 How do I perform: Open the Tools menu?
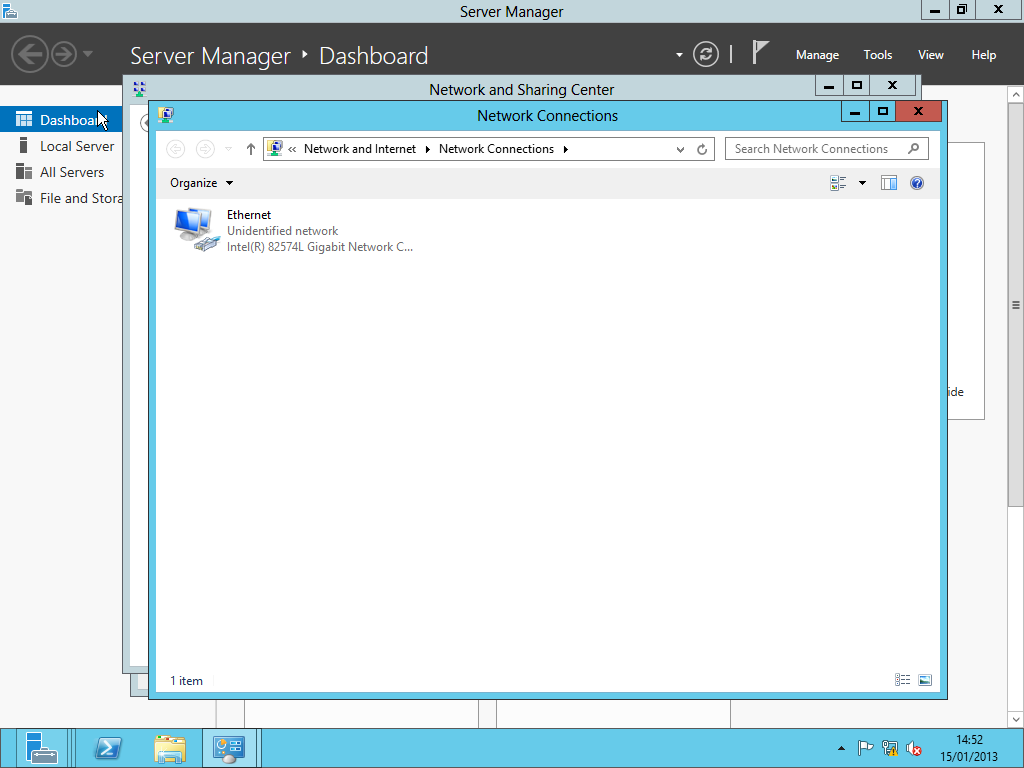point(878,55)
